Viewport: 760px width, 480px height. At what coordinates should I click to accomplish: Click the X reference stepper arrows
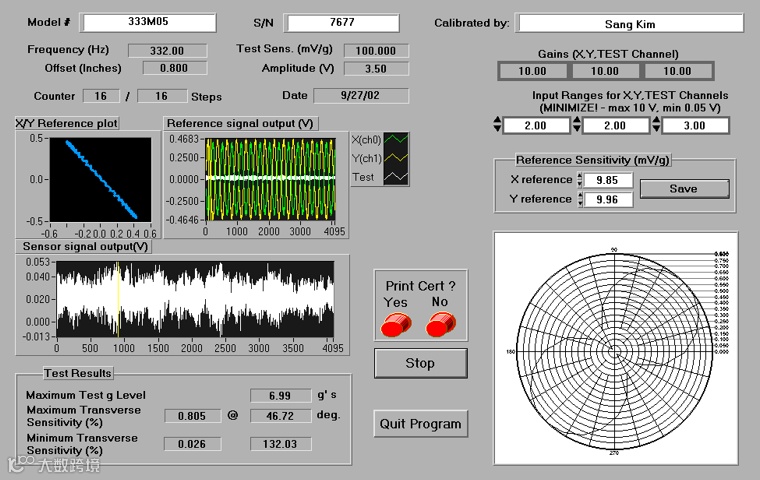point(579,180)
